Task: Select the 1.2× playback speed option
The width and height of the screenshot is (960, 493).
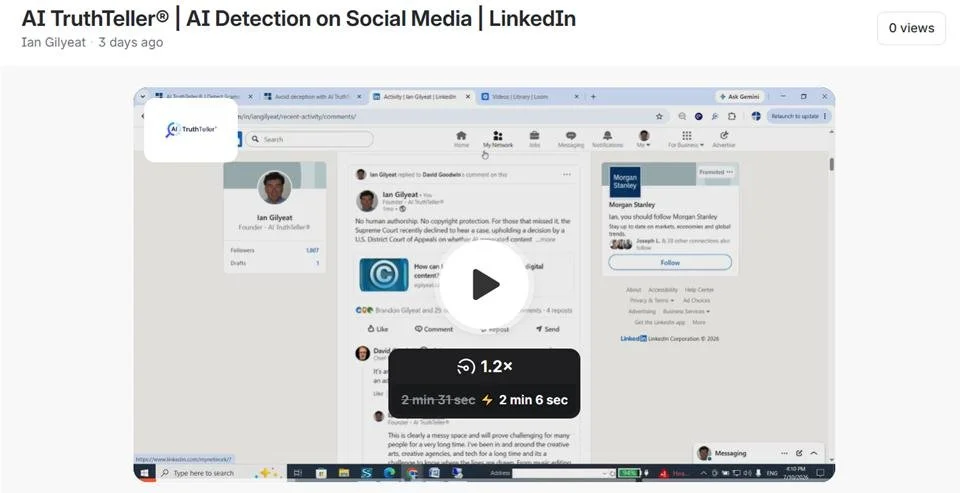Action: (x=484, y=367)
